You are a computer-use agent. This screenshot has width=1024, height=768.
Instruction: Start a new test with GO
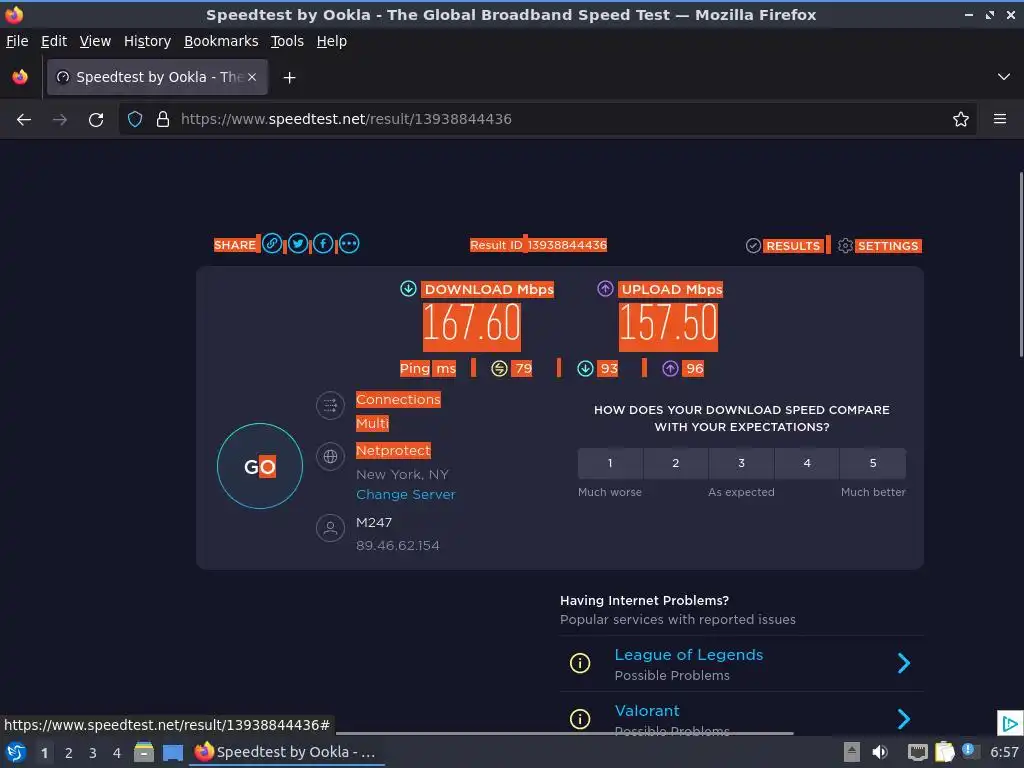click(x=260, y=466)
